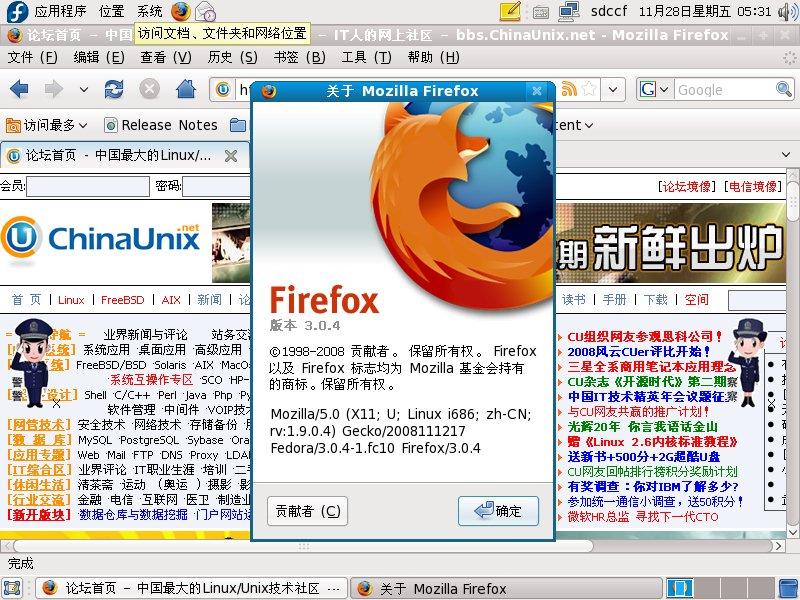800x600 pixels.
Task: Open the URL bar history dropdown
Action: tap(613, 89)
